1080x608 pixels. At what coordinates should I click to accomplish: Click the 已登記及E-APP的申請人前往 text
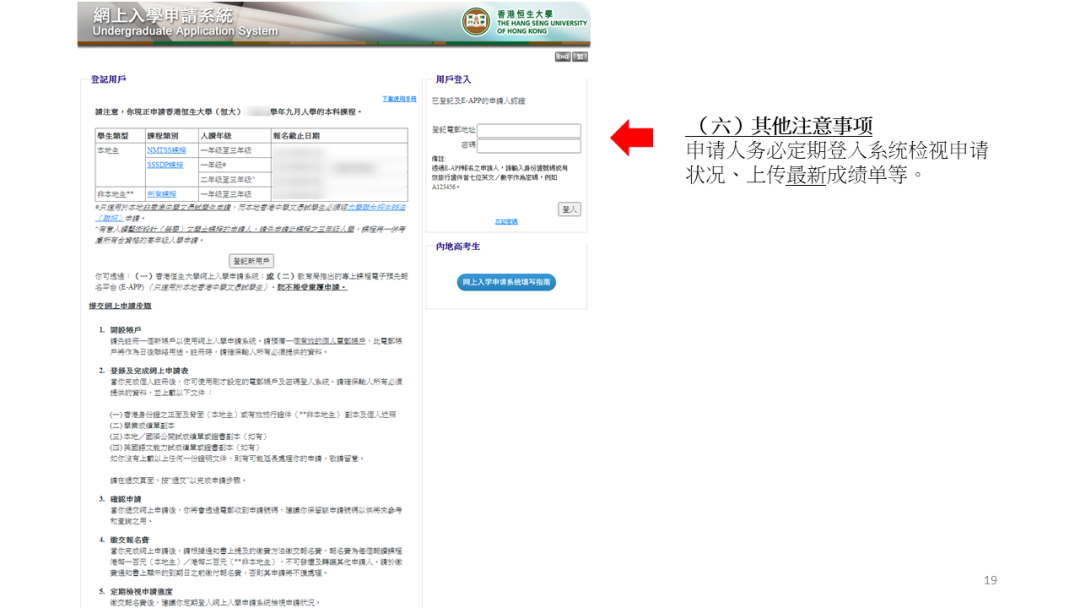479,101
